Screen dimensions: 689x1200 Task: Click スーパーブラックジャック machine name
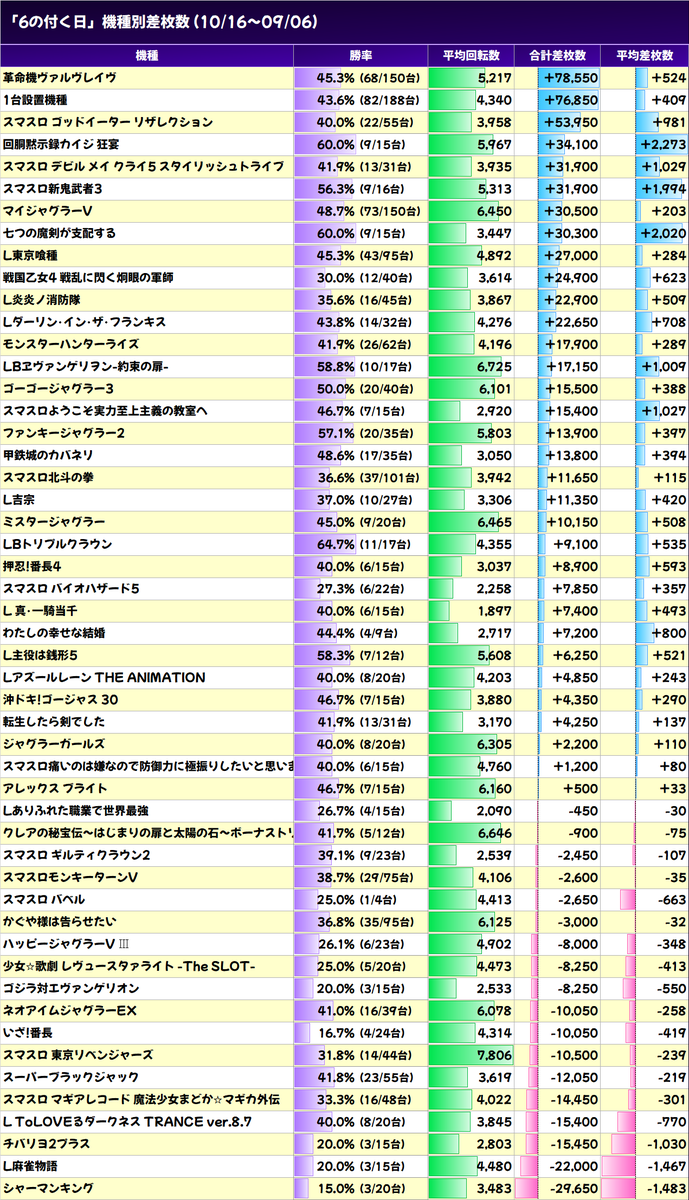(71, 1077)
